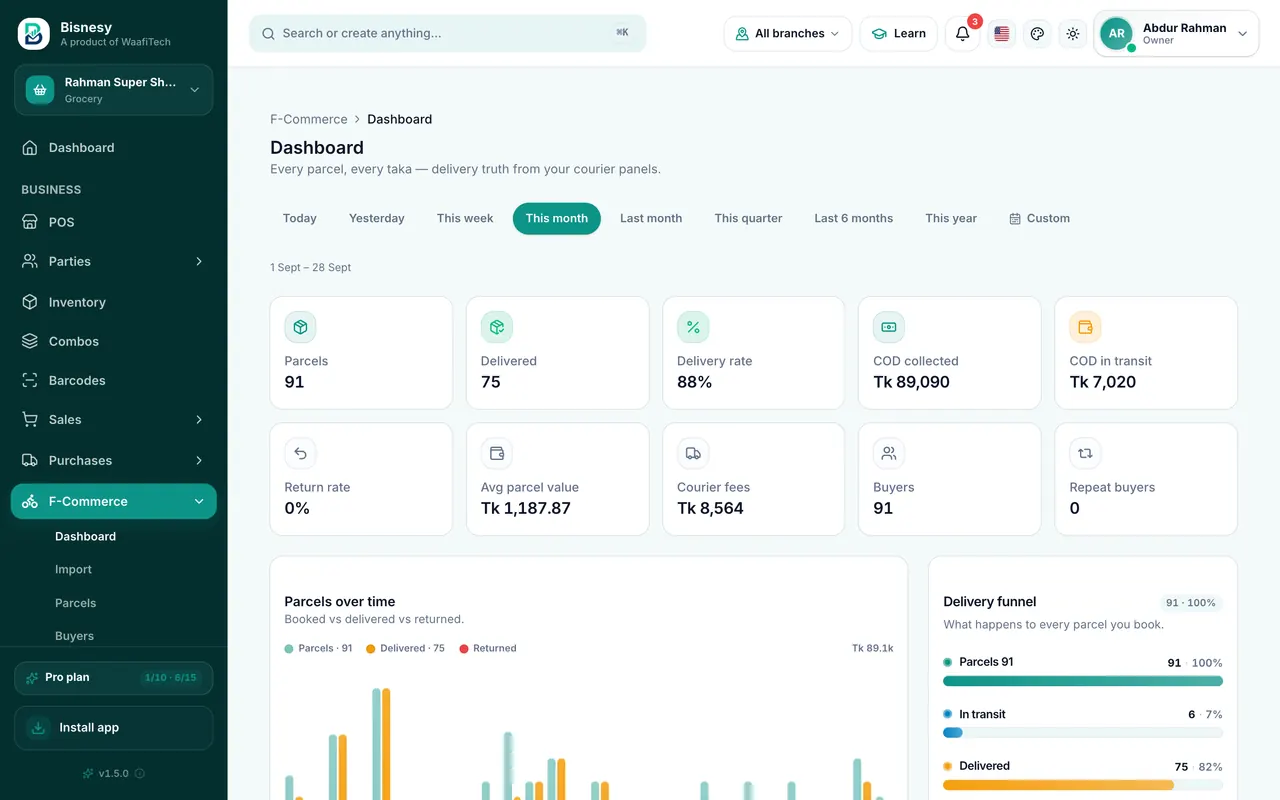Expand the Abdur Rahman account menu
Image resolution: width=1280 pixels, height=800 pixels.
coord(1176,33)
